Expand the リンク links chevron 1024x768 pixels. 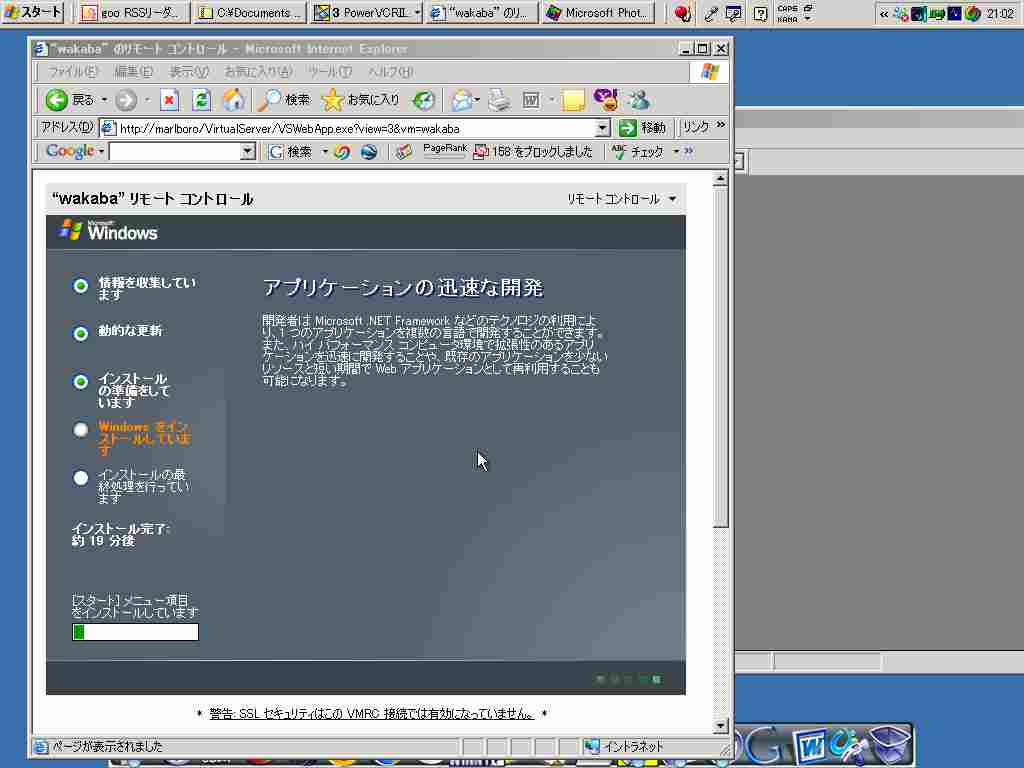(720, 125)
